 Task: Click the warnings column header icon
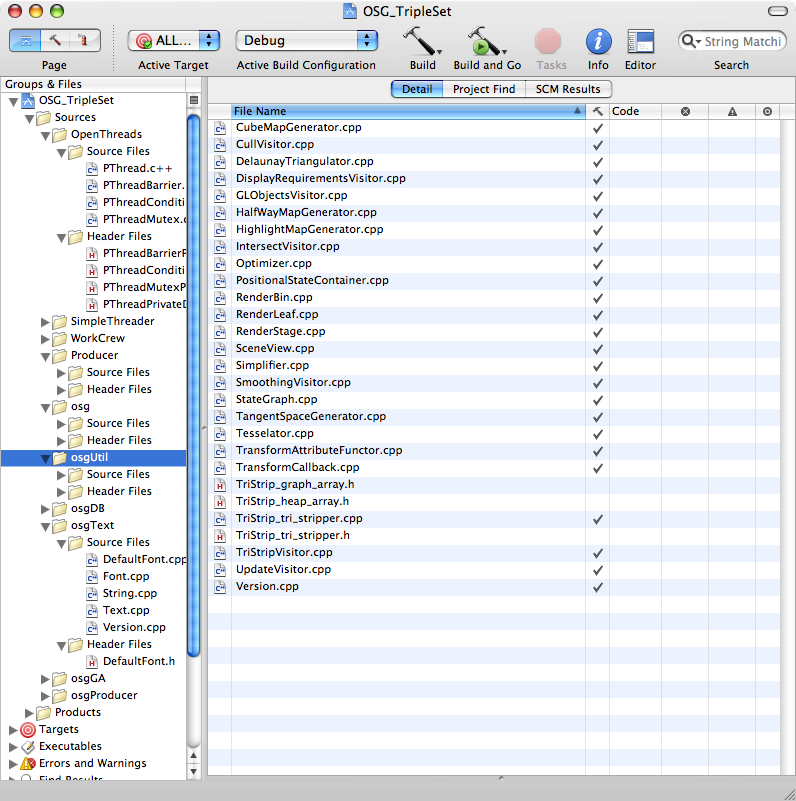[x=732, y=111]
